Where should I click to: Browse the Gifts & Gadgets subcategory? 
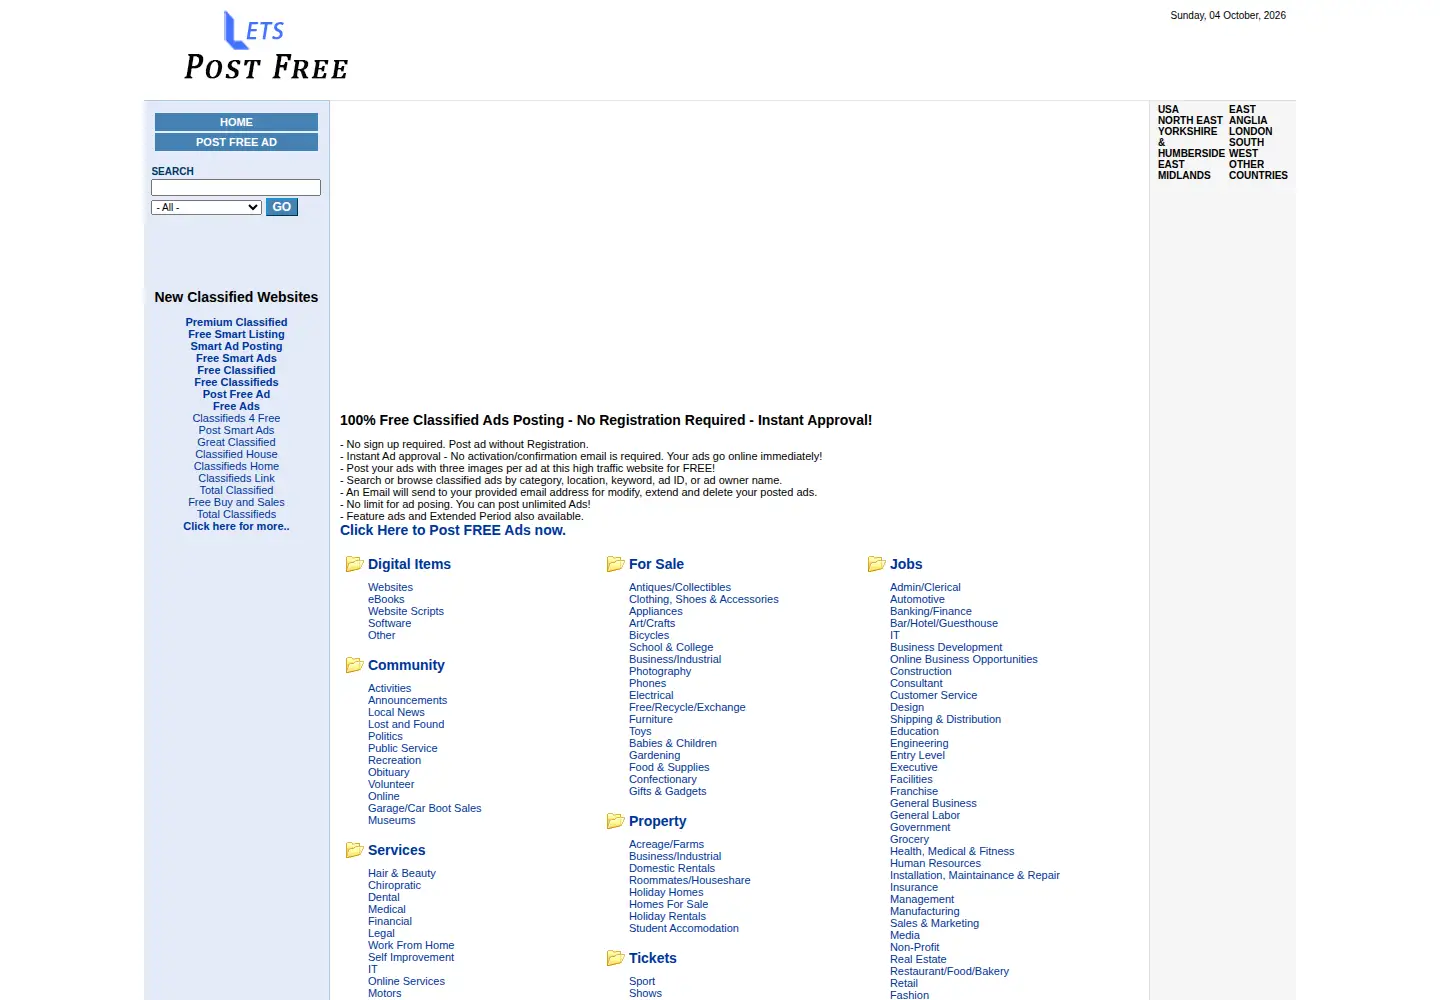pos(667,791)
